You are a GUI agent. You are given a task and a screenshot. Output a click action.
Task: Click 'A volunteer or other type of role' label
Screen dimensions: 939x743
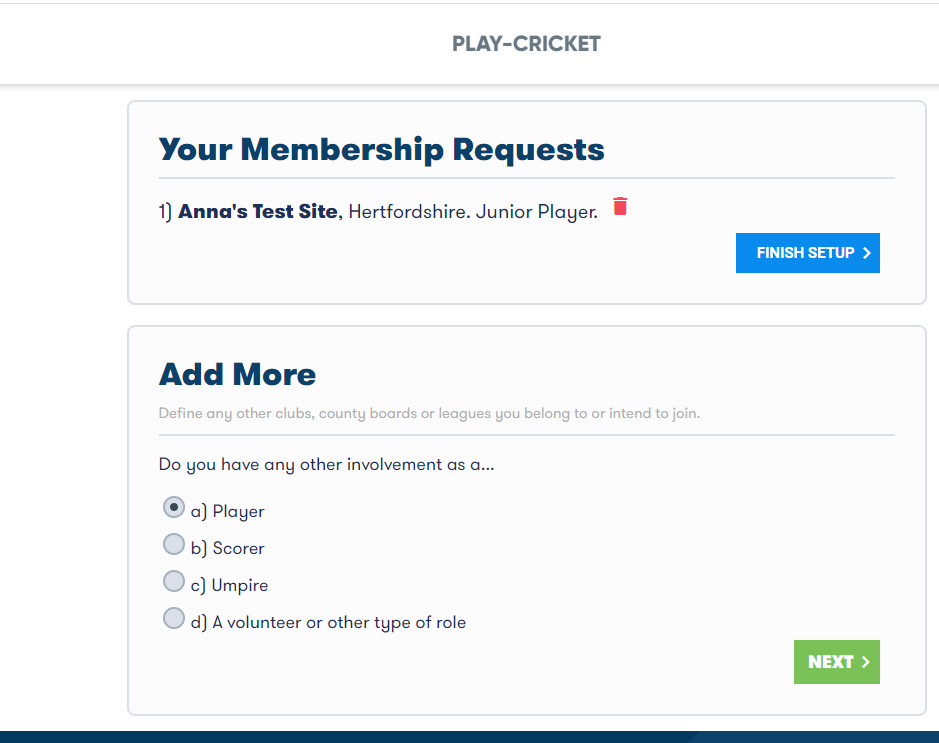coord(339,623)
